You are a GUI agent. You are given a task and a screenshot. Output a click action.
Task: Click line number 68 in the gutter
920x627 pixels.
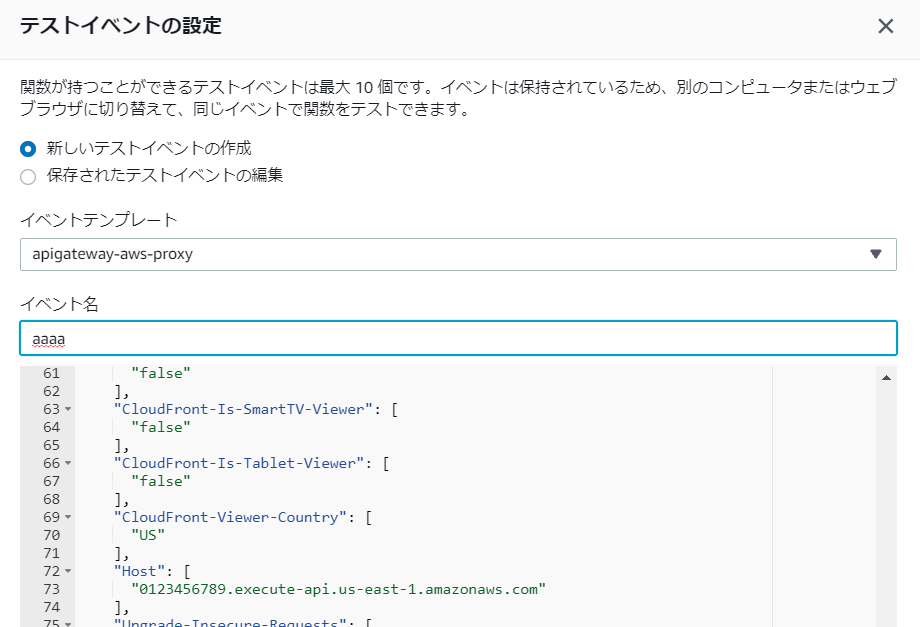51,499
